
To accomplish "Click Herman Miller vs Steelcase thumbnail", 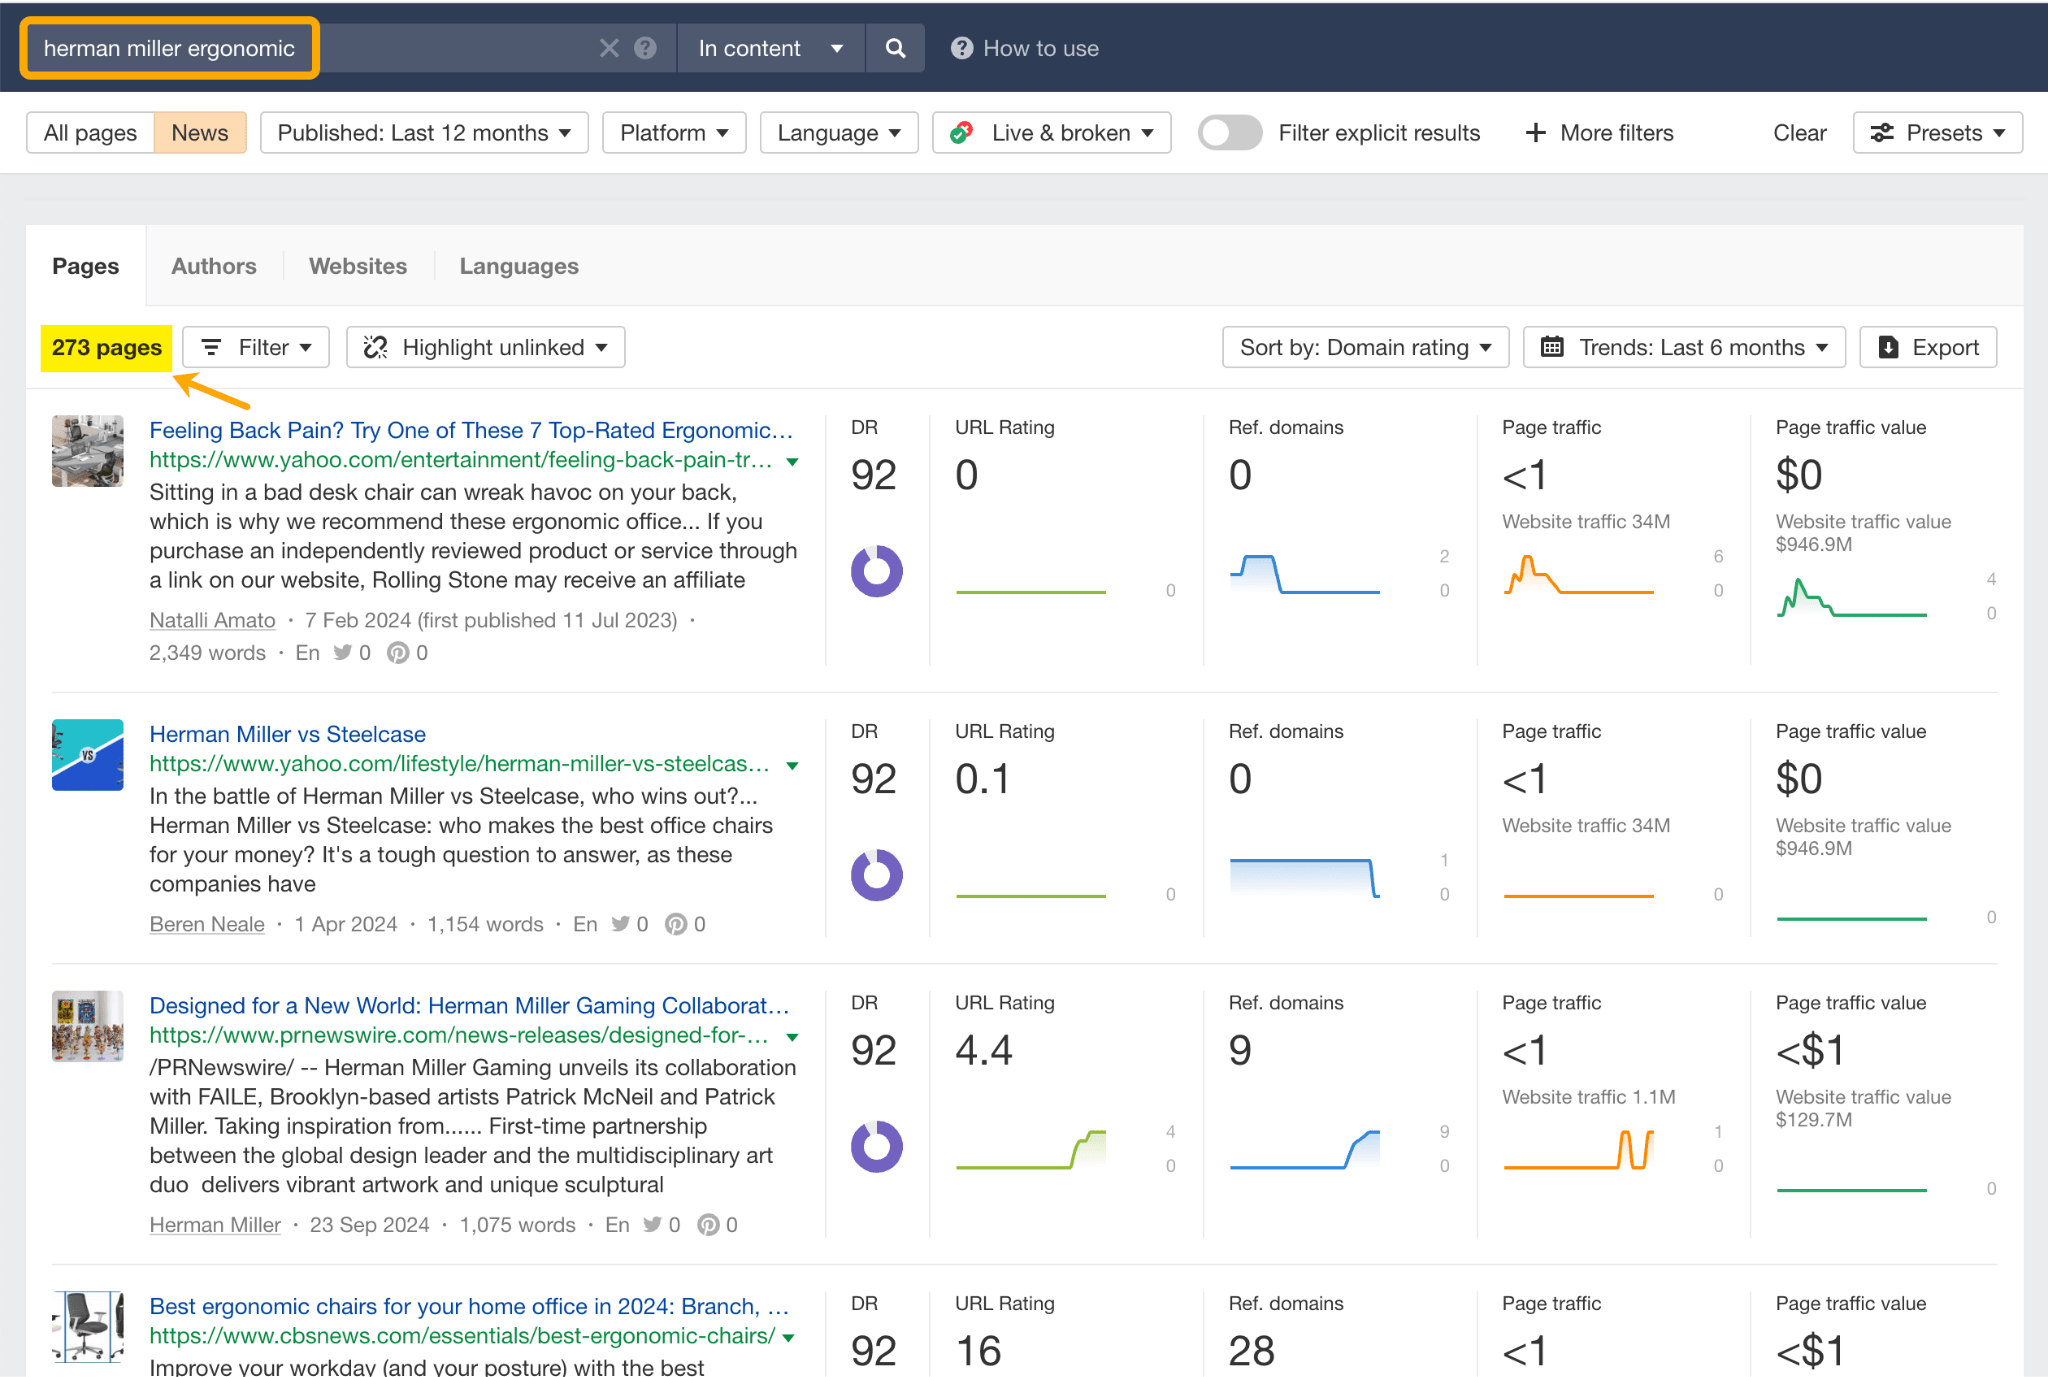I will coord(88,755).
